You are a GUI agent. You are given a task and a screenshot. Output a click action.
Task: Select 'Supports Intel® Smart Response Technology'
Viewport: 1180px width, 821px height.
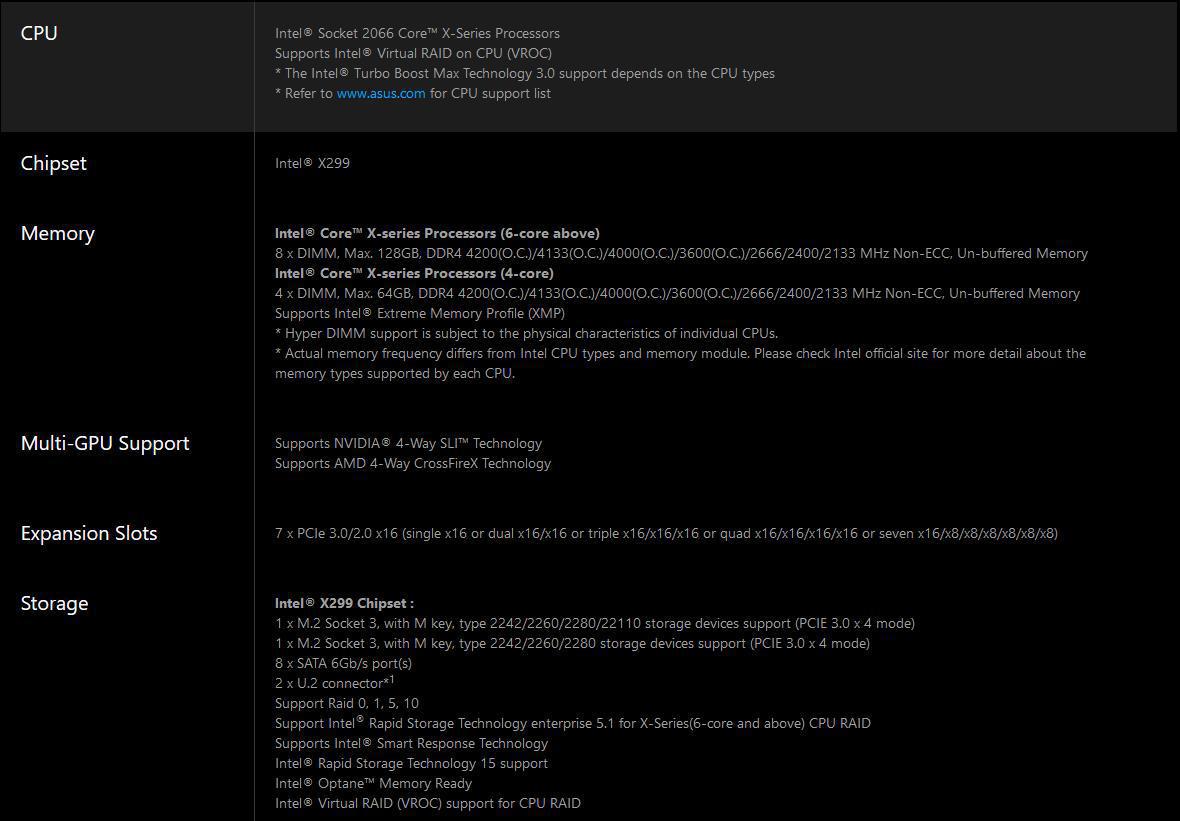tap(412, 743)
